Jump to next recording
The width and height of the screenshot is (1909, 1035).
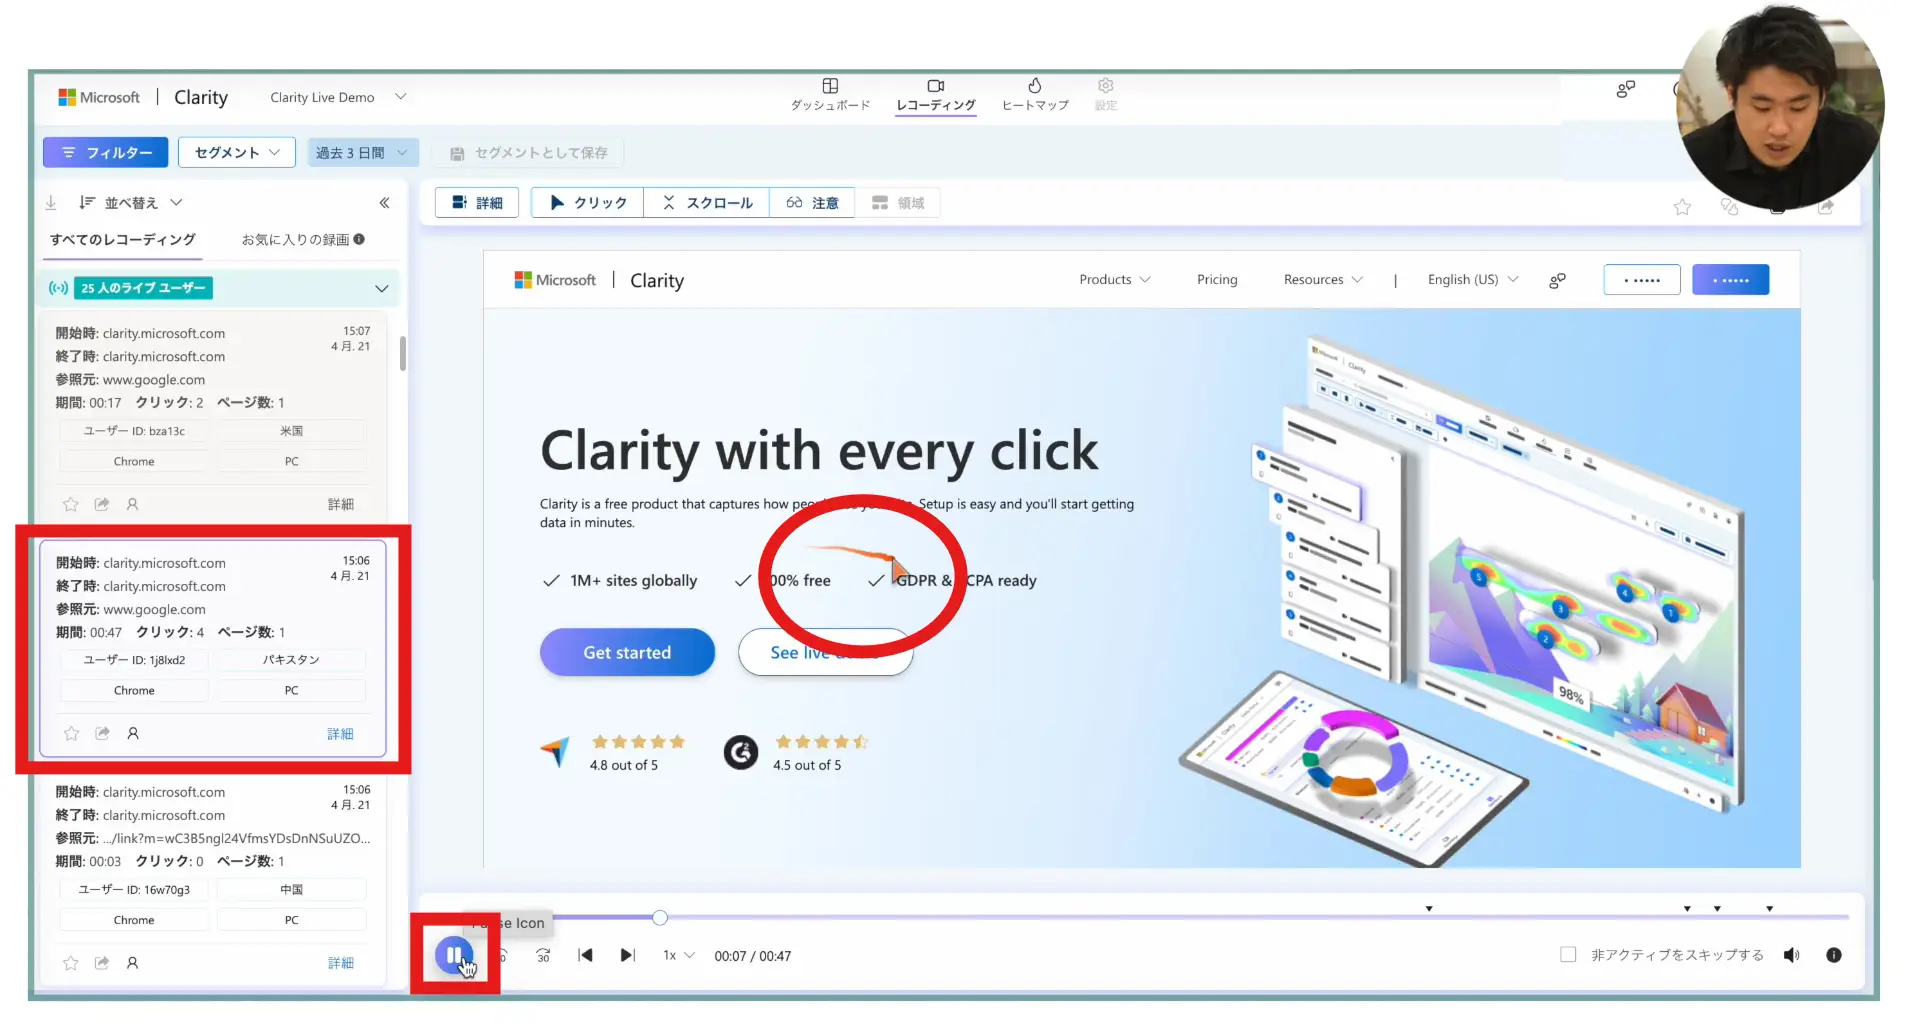click(x=627, y=956)
